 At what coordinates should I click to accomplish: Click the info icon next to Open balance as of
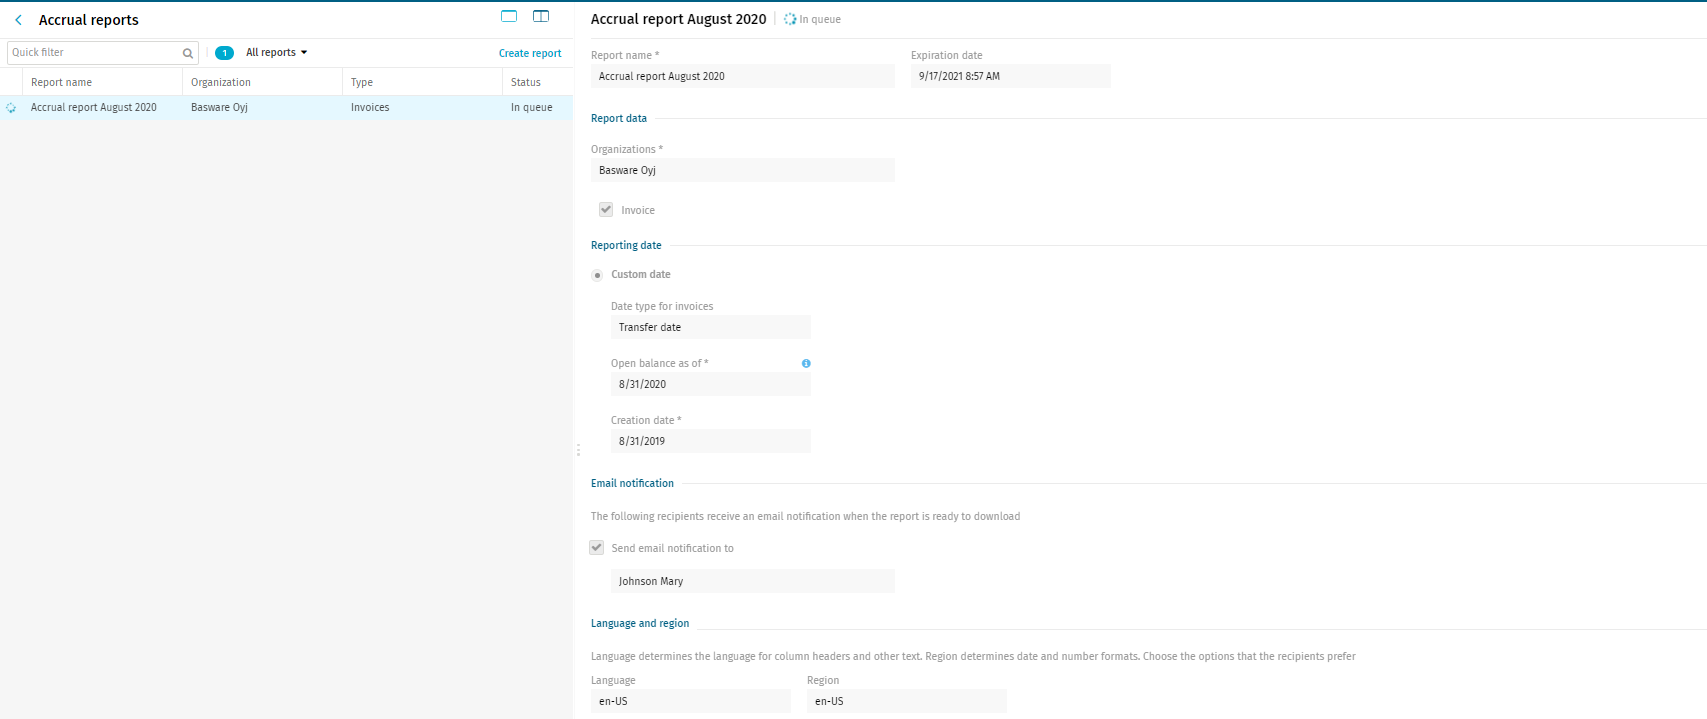tap(806, 364)
